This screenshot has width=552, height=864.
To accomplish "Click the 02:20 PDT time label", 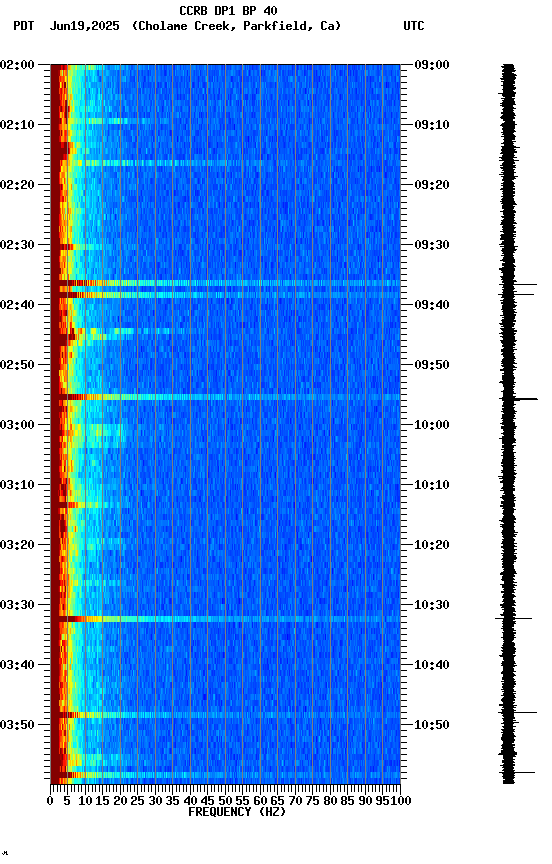I will tap(17, 185).
